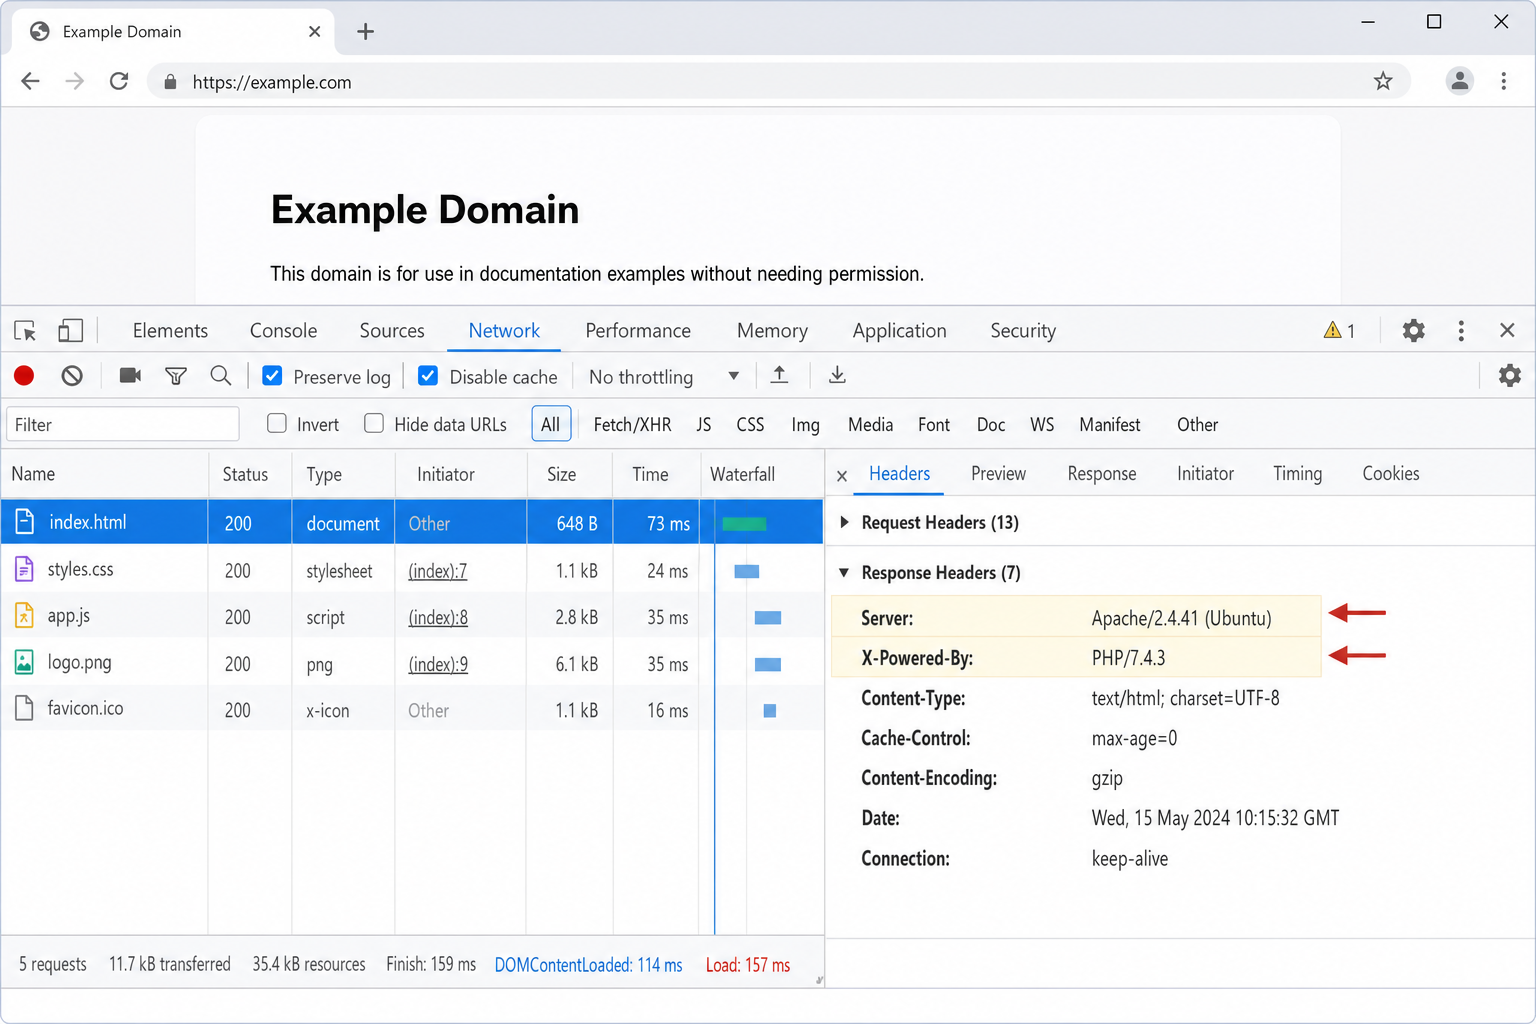The height and width of the screenshot is (1024, 1536).
Task: View site security lock icon
Action: 170,82
